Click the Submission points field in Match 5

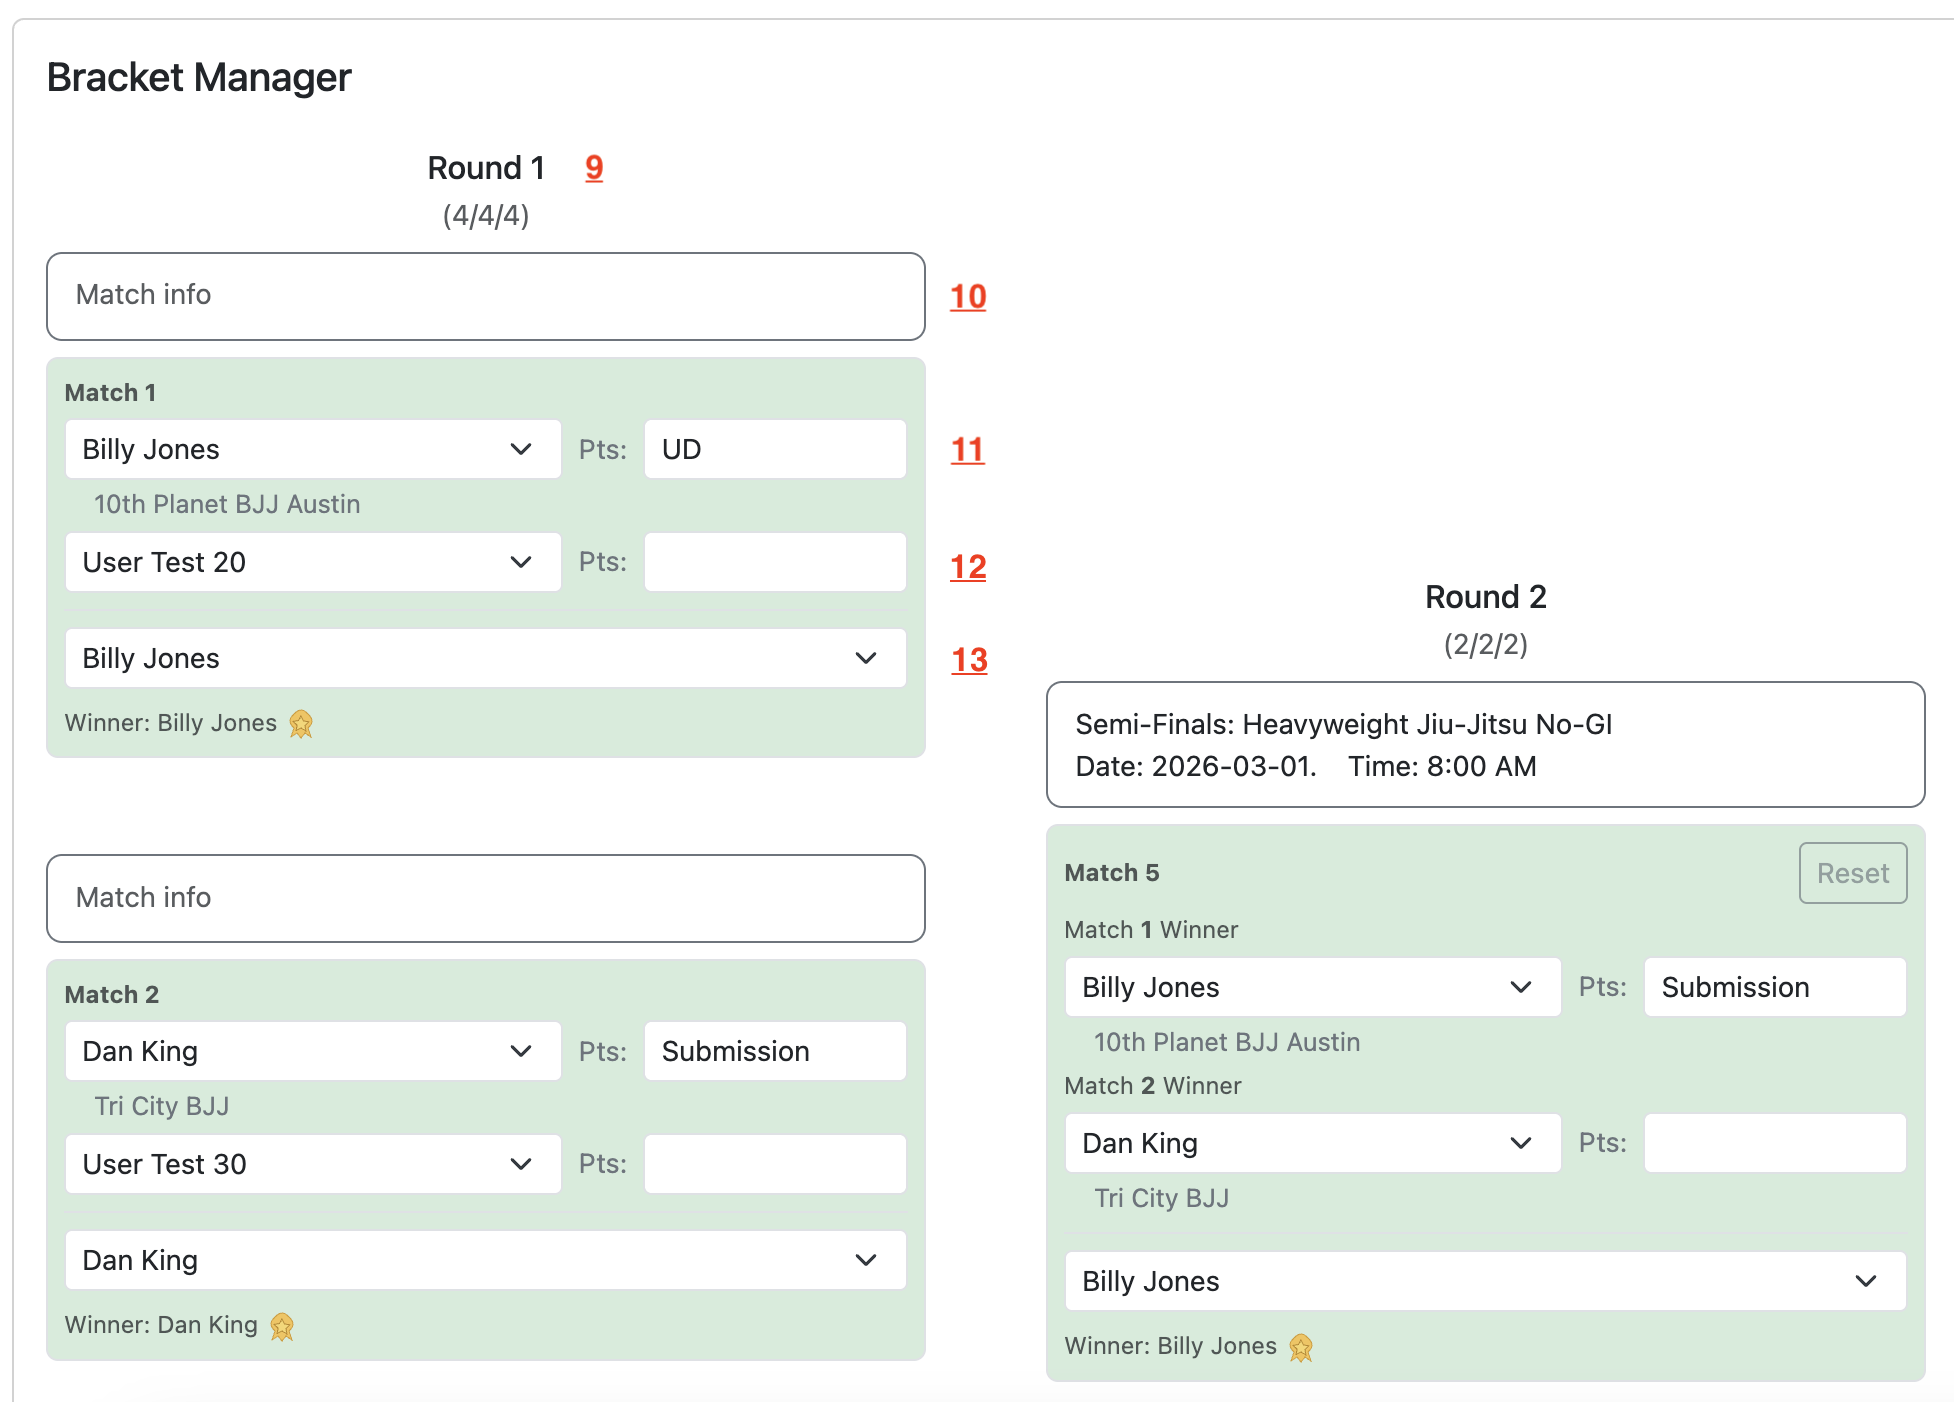pyautogui.click(x=1774, y=987)
